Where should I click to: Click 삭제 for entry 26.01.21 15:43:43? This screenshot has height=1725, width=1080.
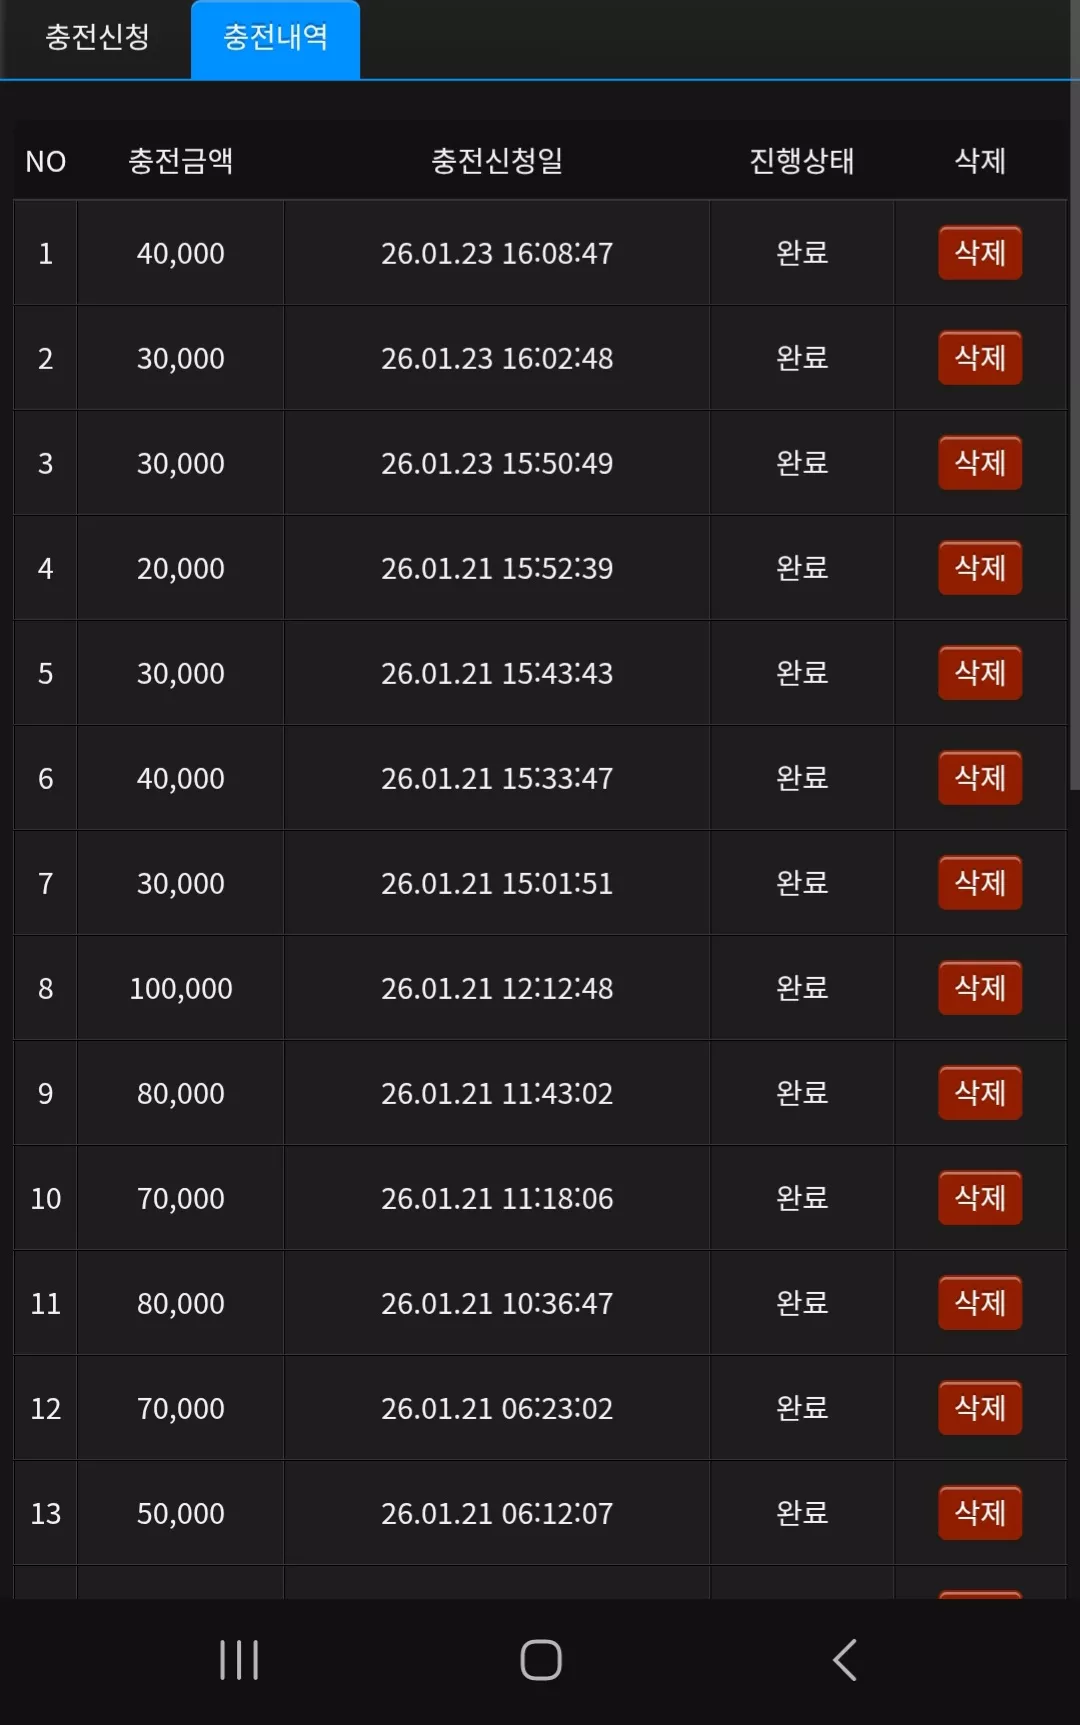coord(980,673)
